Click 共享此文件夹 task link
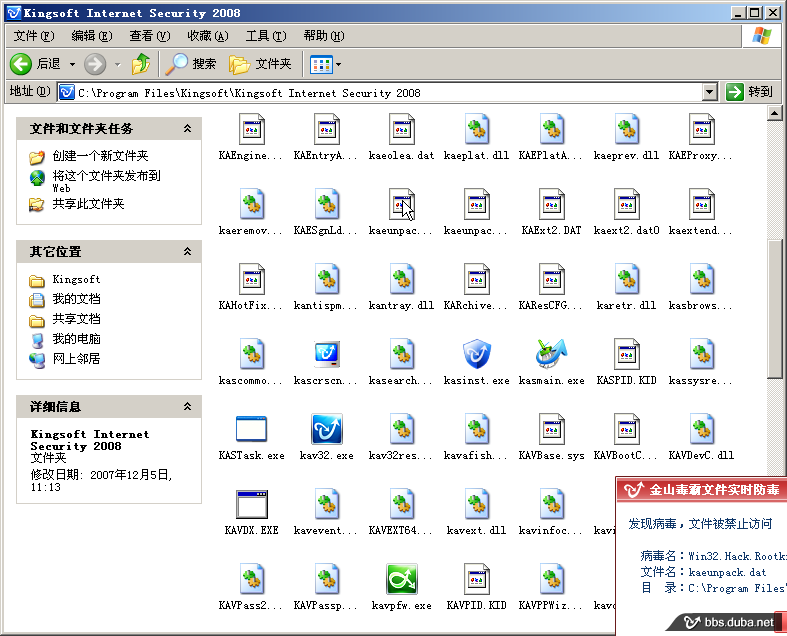The height and width of the screenshot is (636, 787). [88, 204]
